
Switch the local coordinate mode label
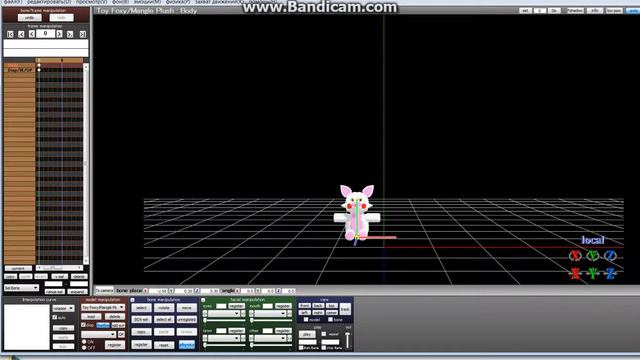[593, 240]
